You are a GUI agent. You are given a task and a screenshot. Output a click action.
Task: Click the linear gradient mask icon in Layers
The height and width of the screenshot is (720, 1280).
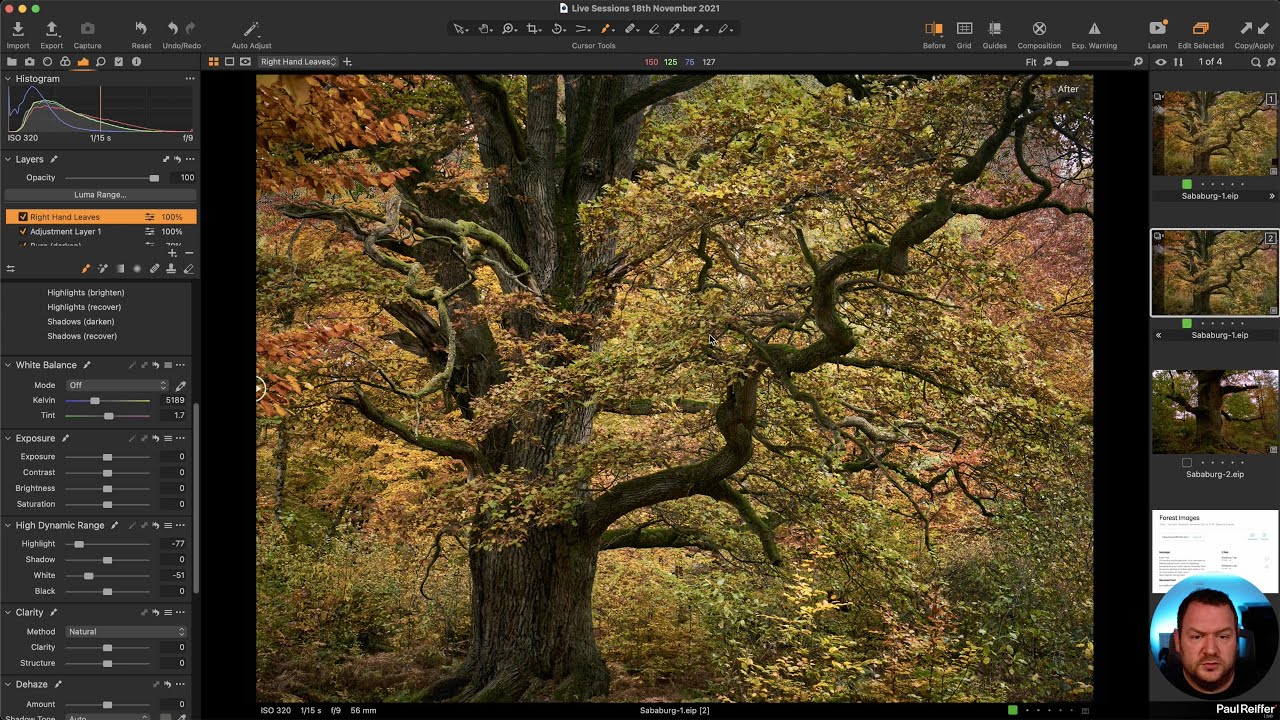[120, 269]
